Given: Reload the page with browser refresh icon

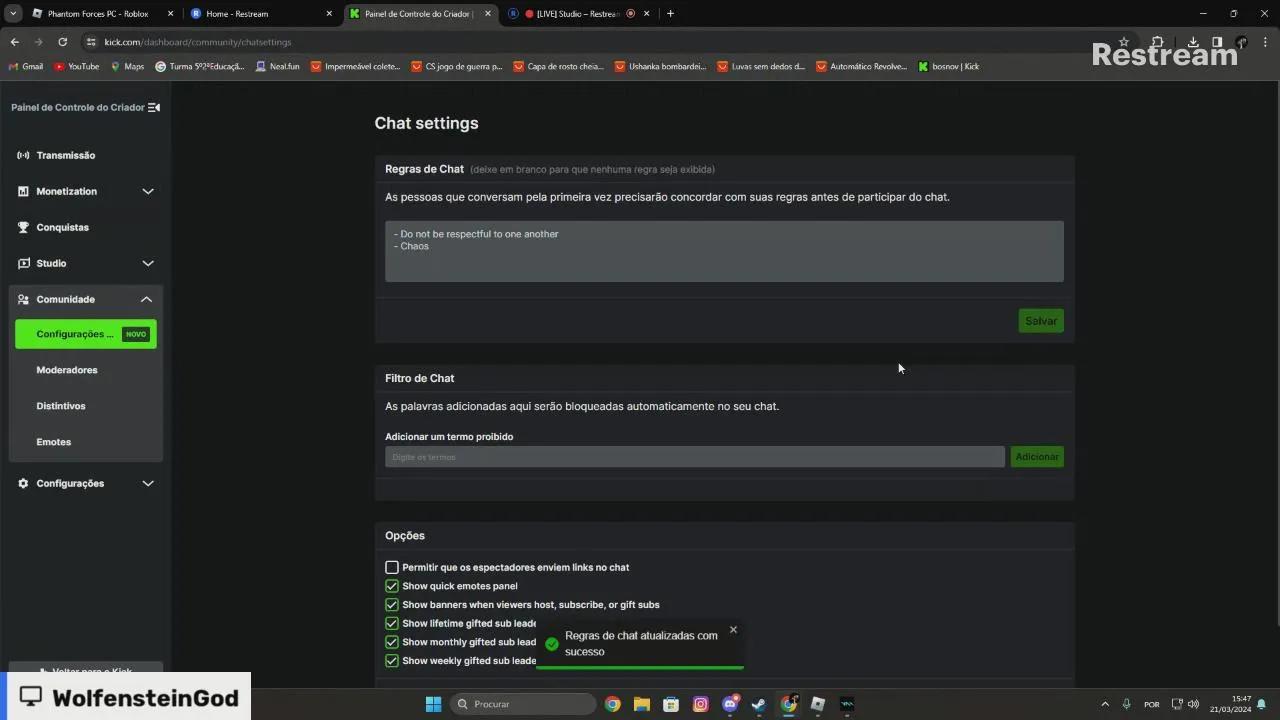Looking at the screenshot, I should 62,42.
